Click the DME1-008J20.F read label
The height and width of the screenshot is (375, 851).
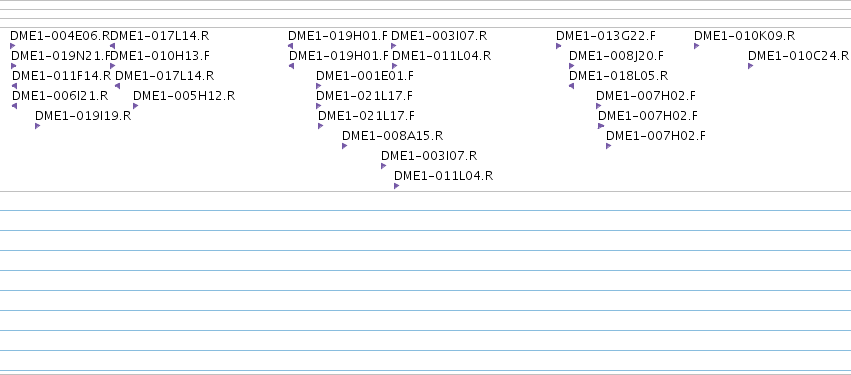(x=616, y=56)
